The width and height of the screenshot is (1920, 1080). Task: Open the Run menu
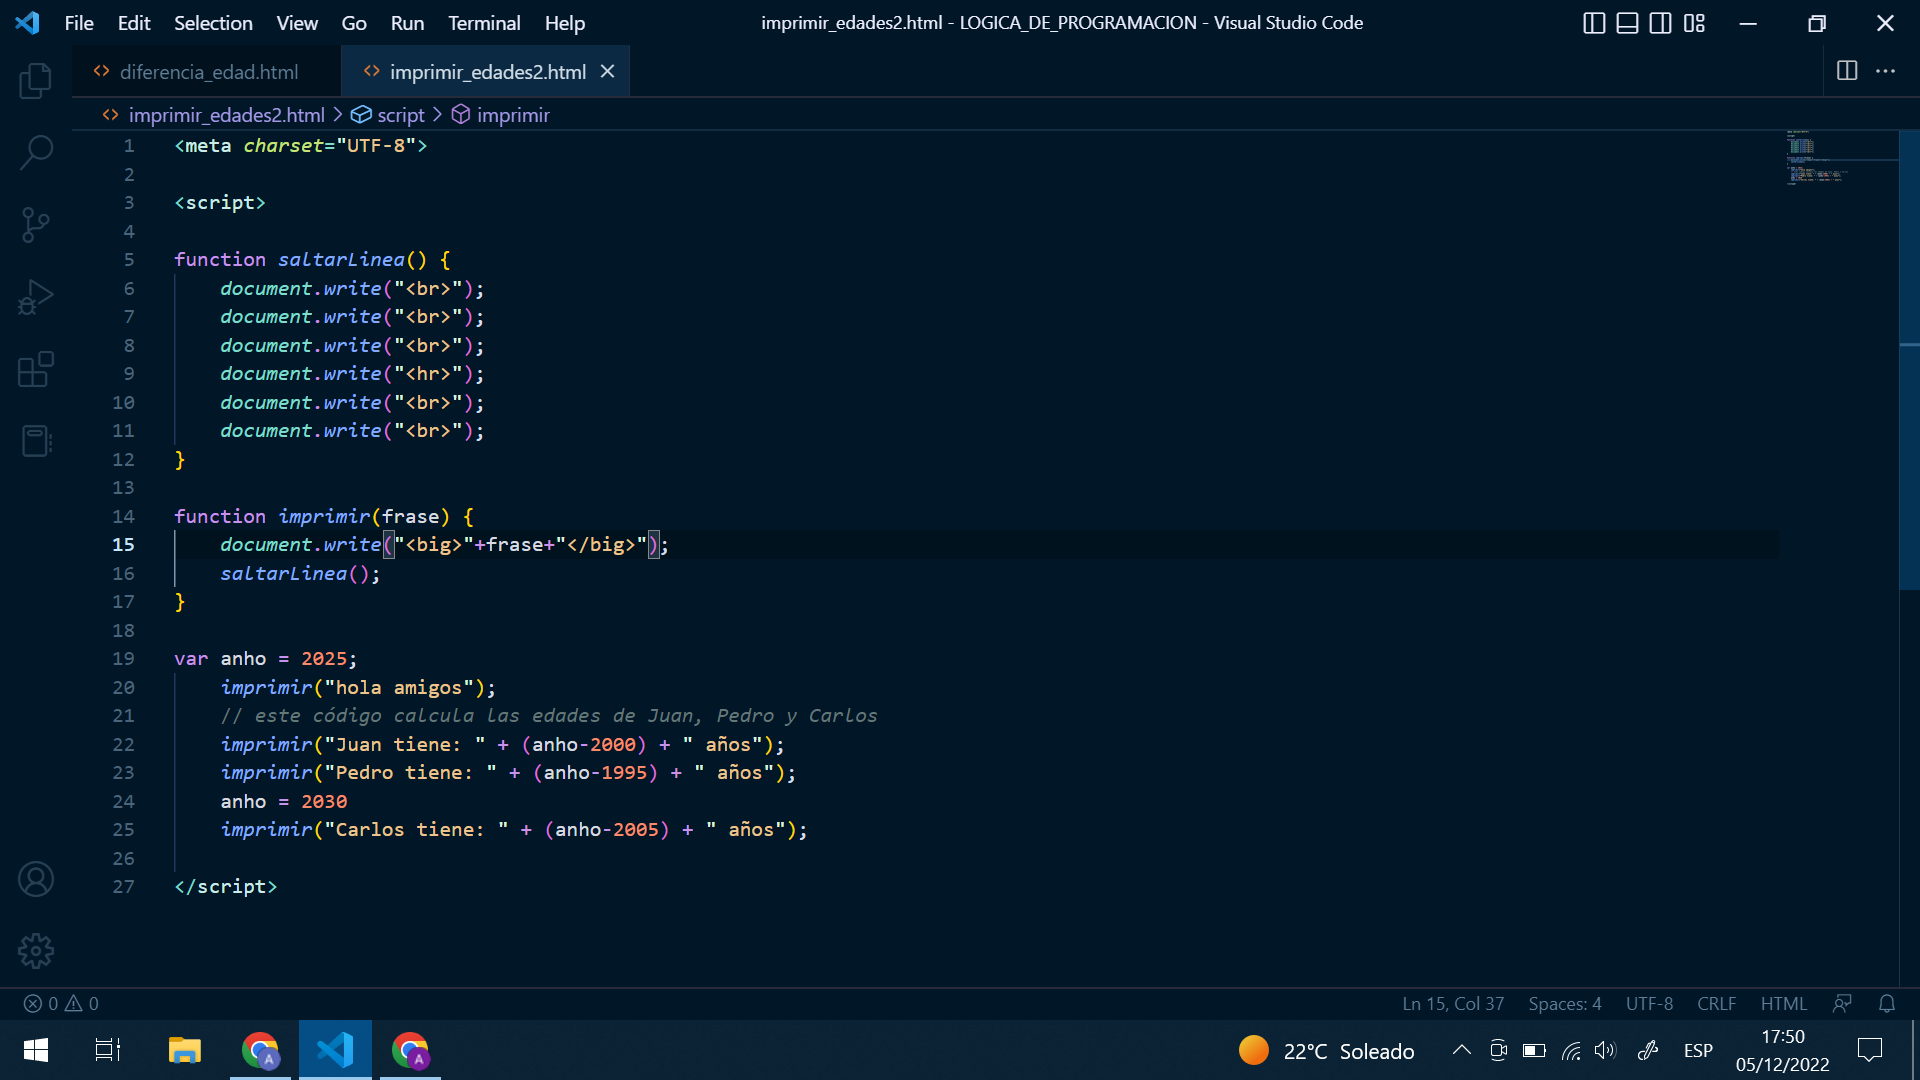point(407,23)
